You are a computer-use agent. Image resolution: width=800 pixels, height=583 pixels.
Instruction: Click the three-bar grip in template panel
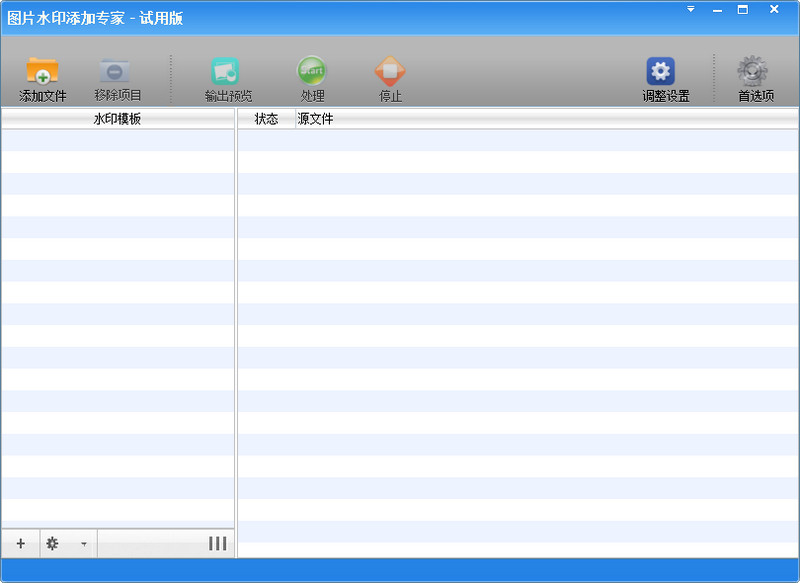click(217, 543)
